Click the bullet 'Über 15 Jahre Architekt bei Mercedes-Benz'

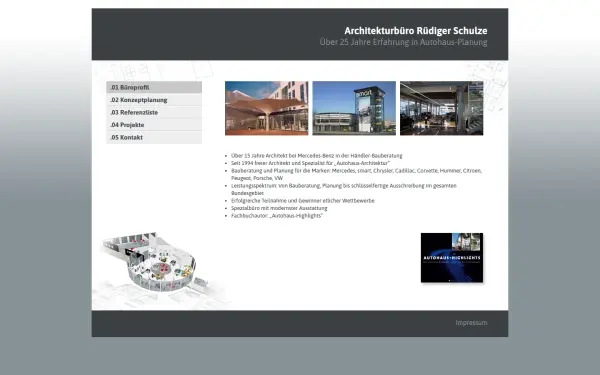[316, 156]
